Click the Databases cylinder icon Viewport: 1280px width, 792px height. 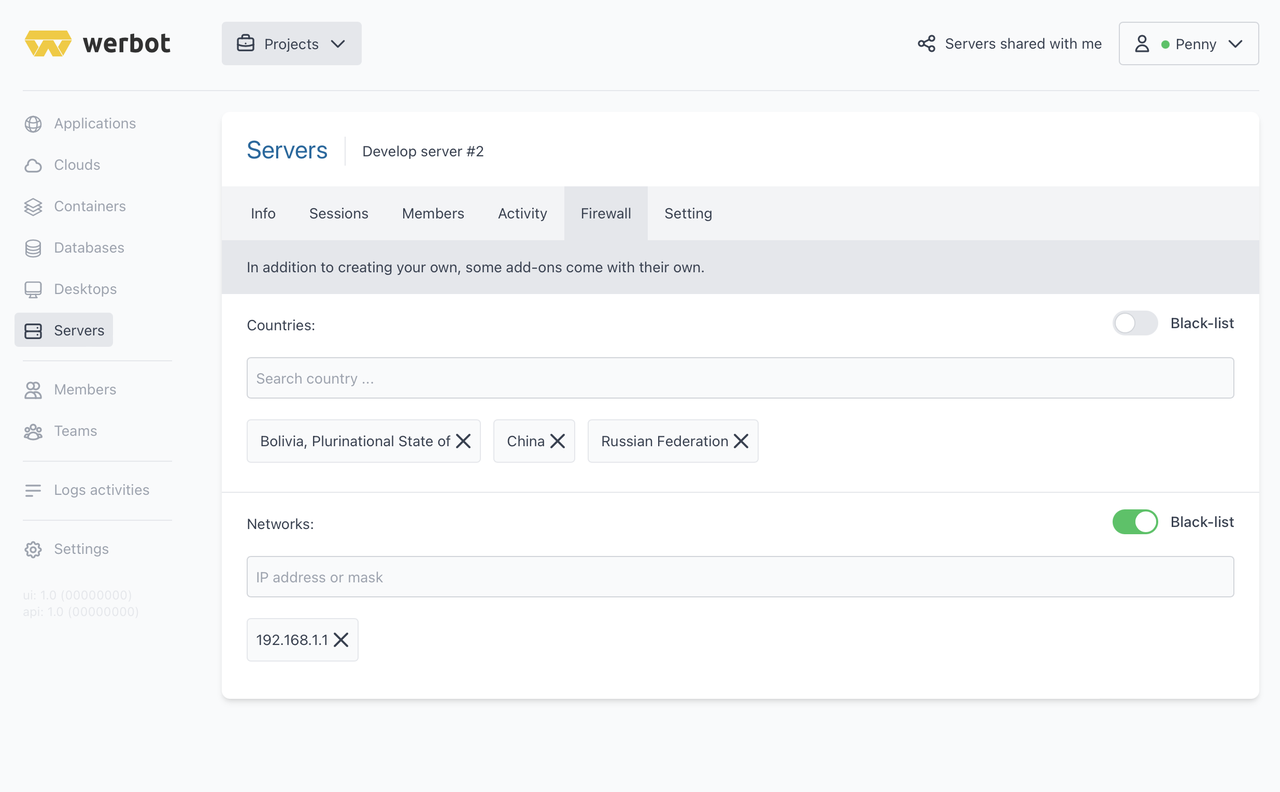[33, 248]
